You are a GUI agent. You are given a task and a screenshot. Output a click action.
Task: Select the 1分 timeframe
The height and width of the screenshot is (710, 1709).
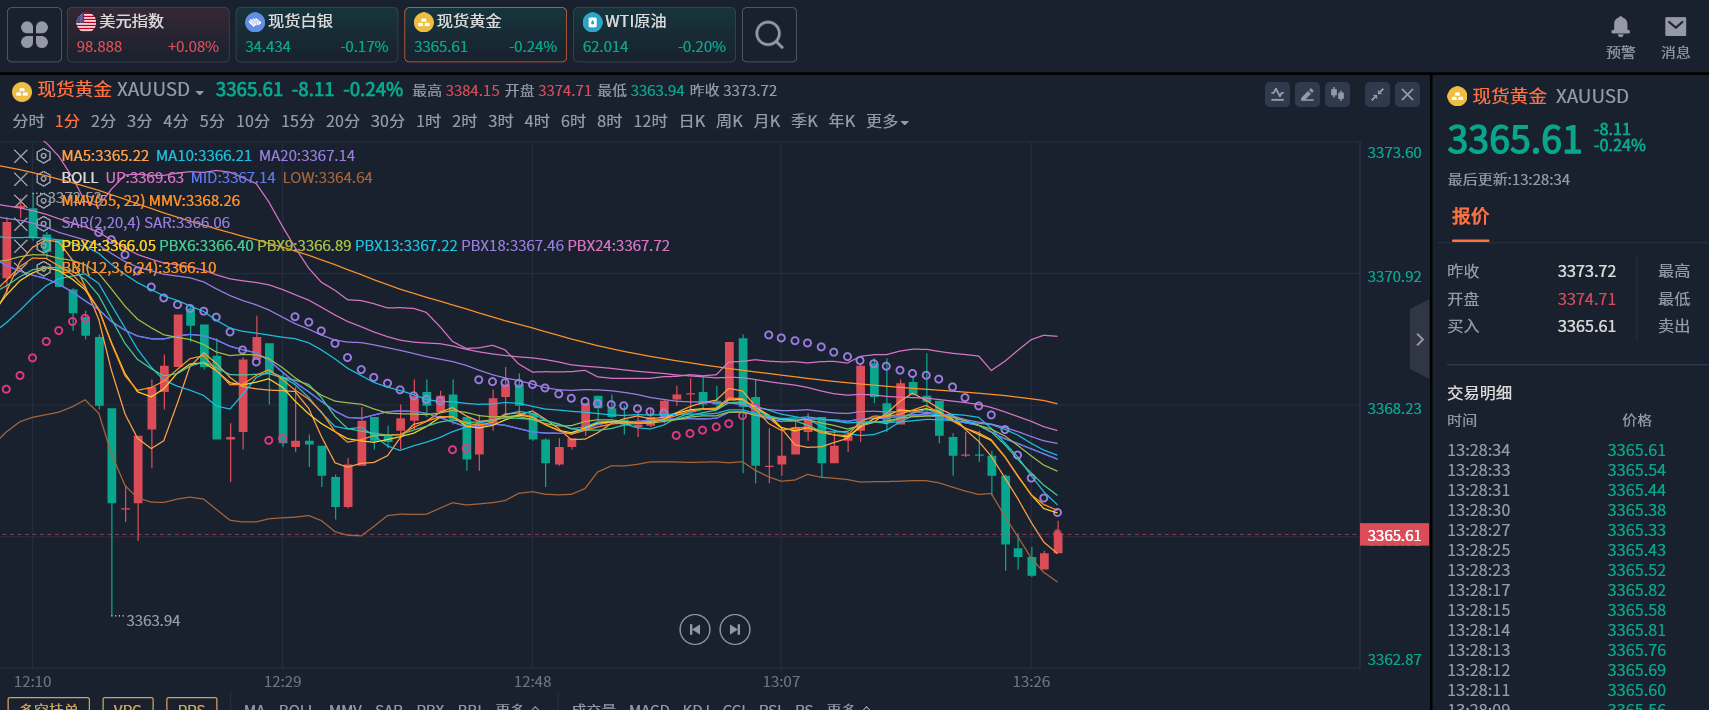(67, 121)
